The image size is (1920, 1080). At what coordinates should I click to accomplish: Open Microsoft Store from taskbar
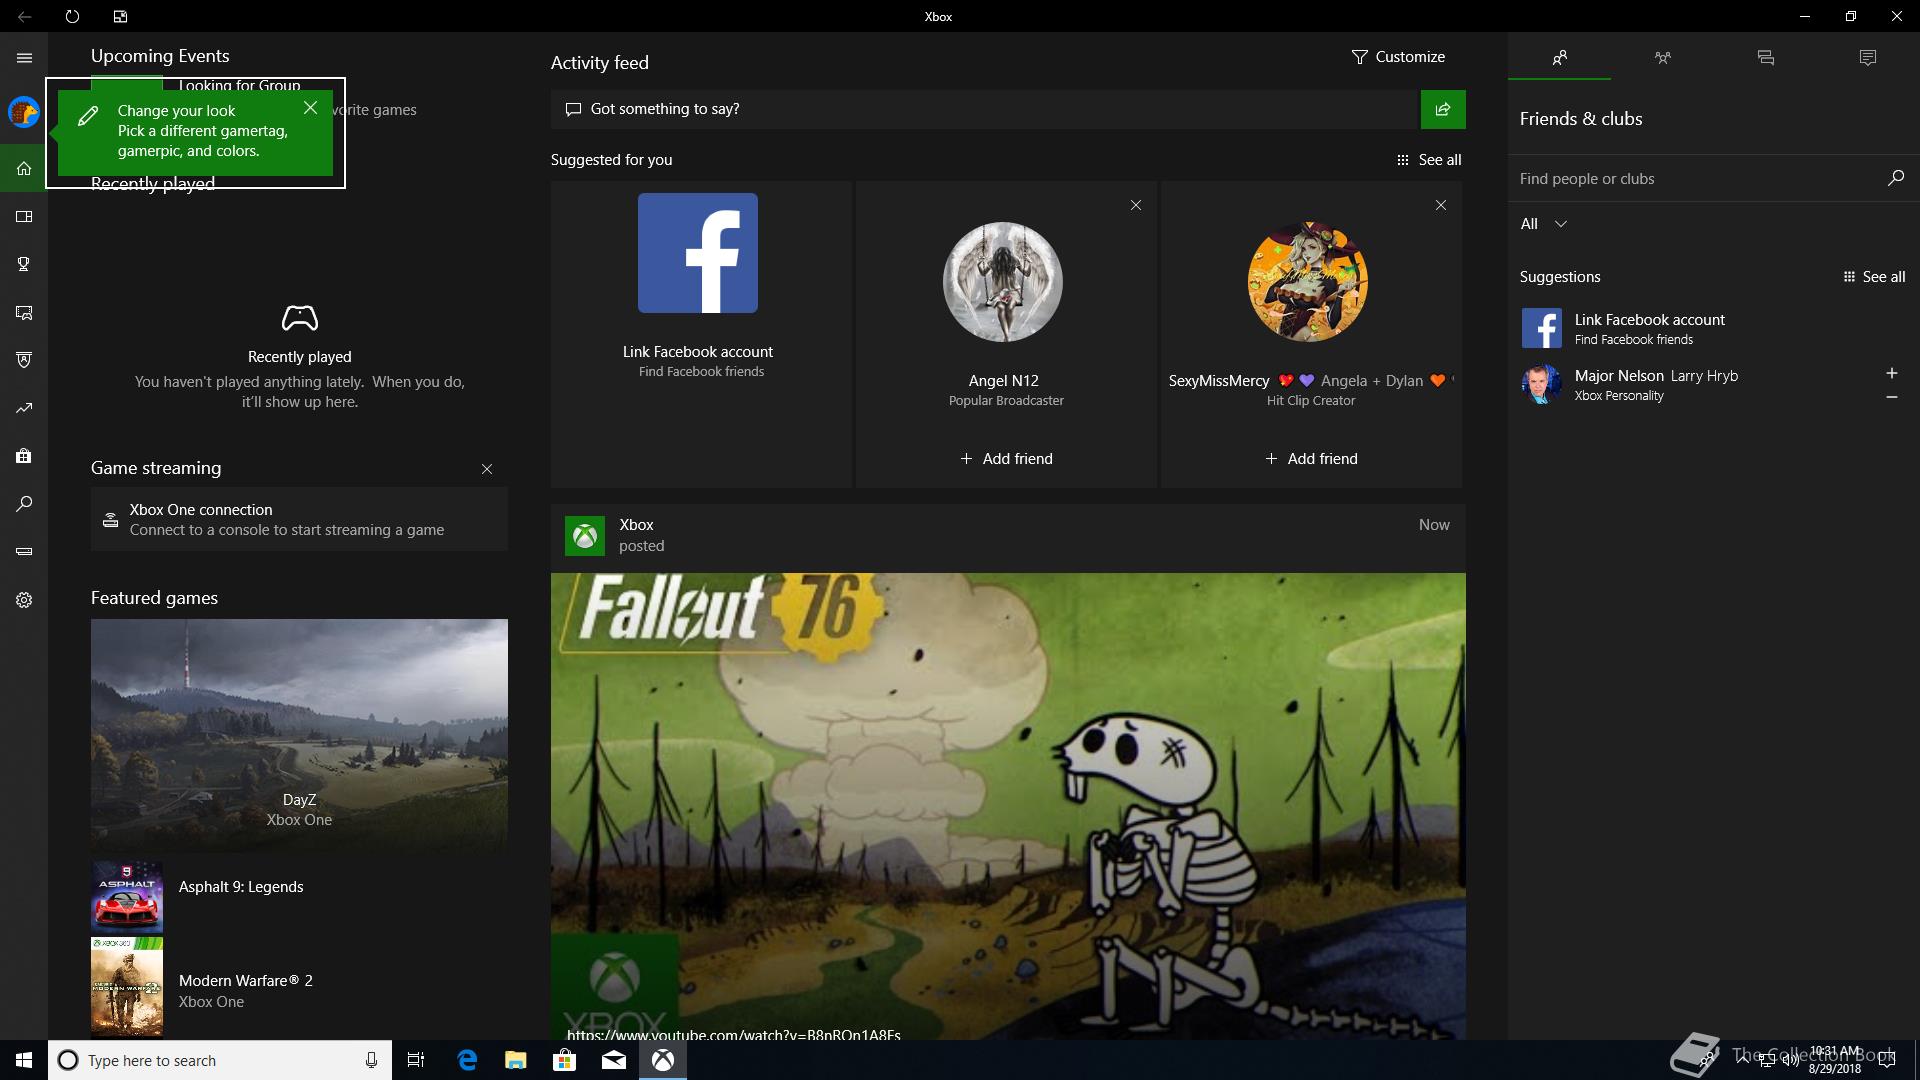564,1060
